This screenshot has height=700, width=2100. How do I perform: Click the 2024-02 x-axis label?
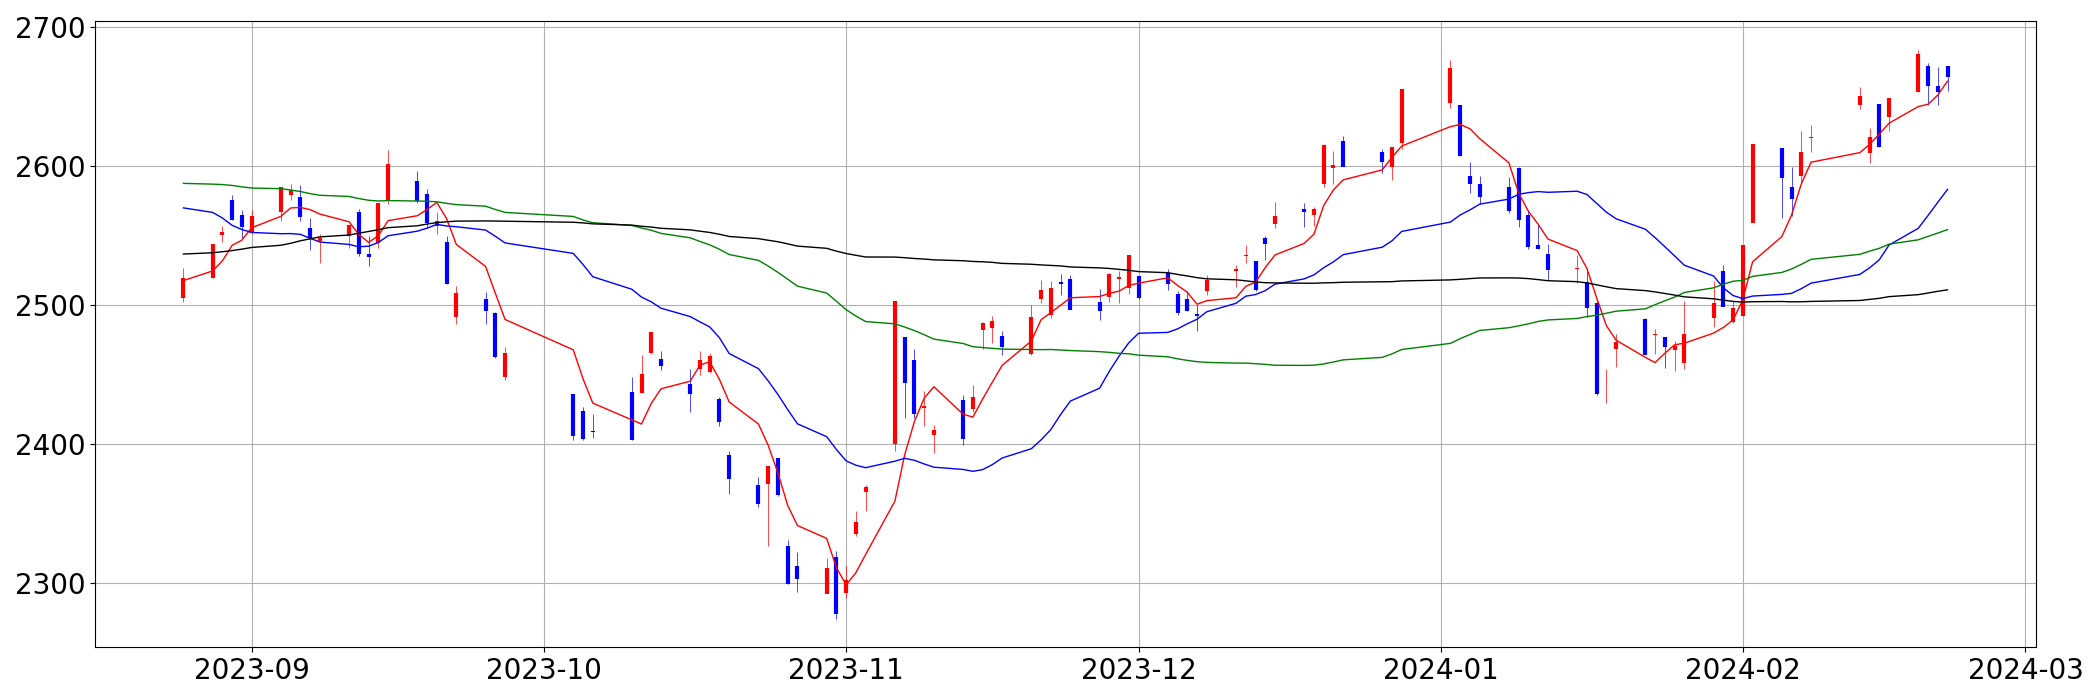click(x=1743, y=669)
